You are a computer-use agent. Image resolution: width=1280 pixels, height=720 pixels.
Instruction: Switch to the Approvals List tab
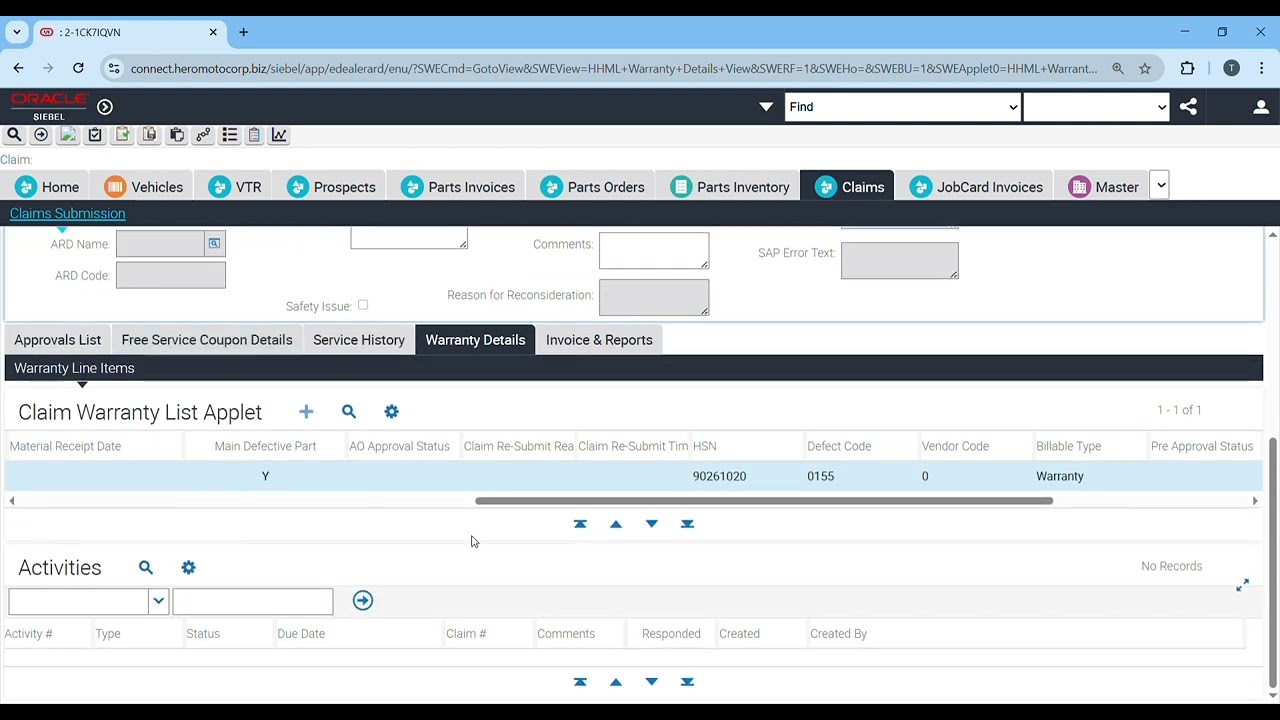58,340
